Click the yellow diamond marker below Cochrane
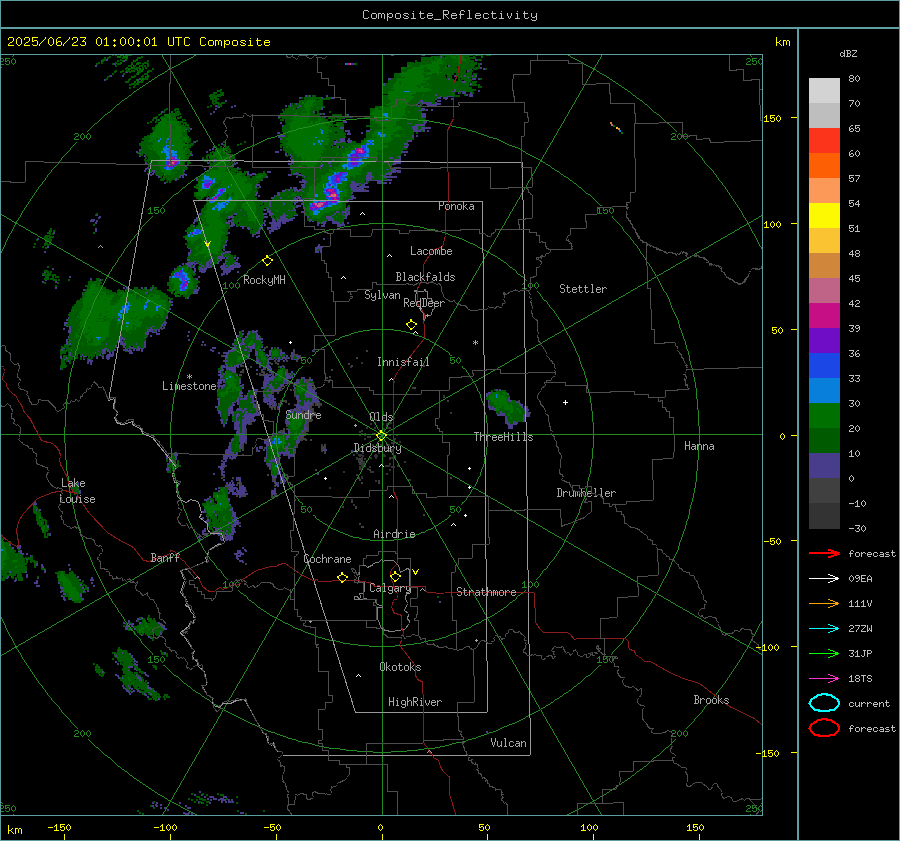Viewport: 900px width, 841px height. 343,578
